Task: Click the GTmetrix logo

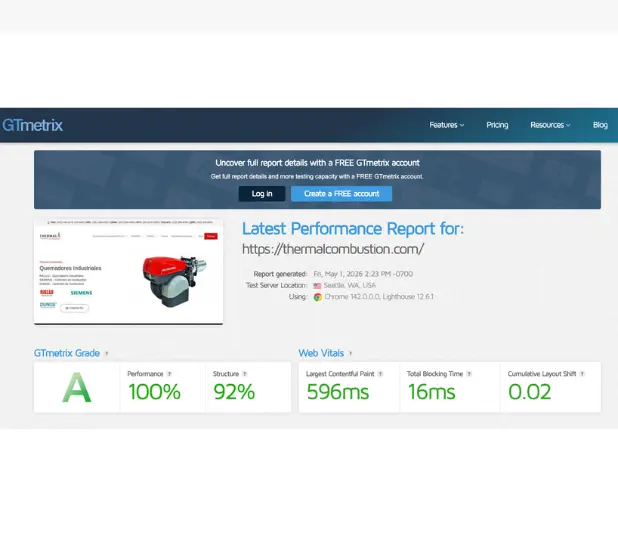Action: [x=32, y=125]
